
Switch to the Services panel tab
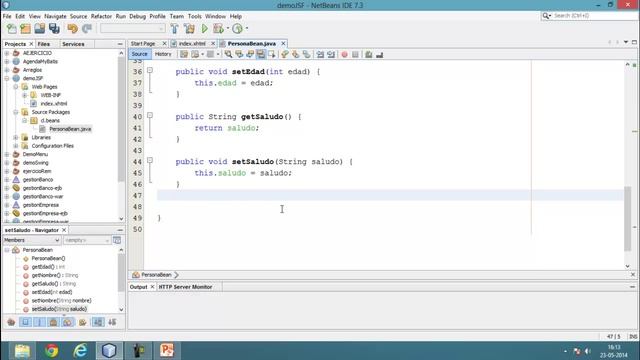73,44
